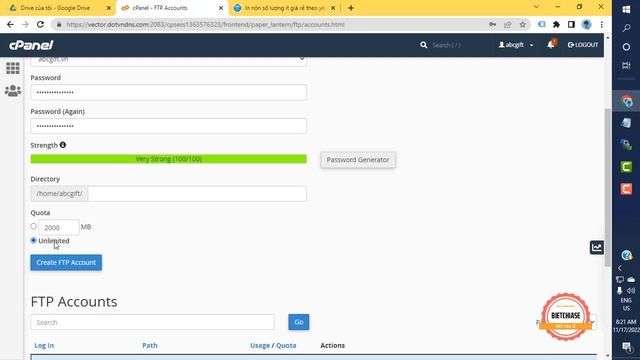This screenshot has height=360, width=640.
Task: Bookmark this page with star icon
Action: pos(522,24)
